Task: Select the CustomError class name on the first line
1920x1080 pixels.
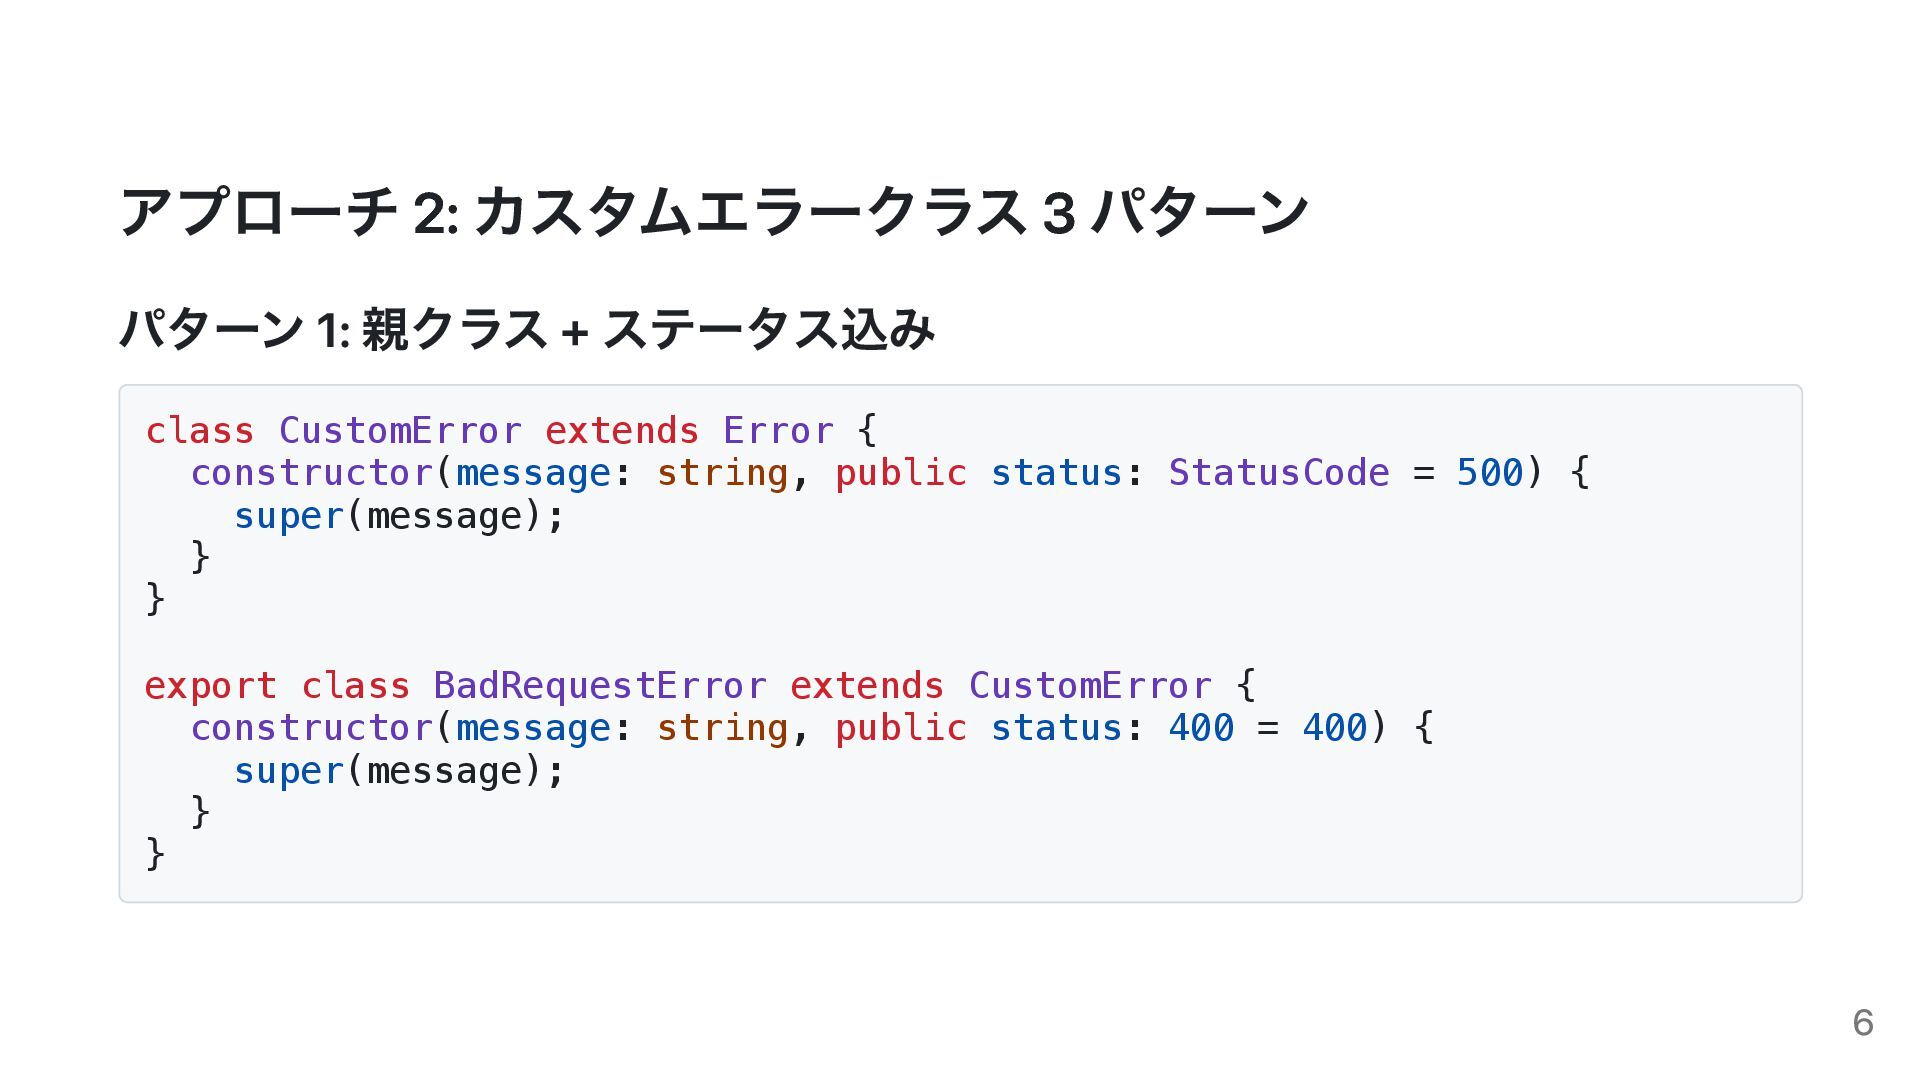Action: [400, 431]
